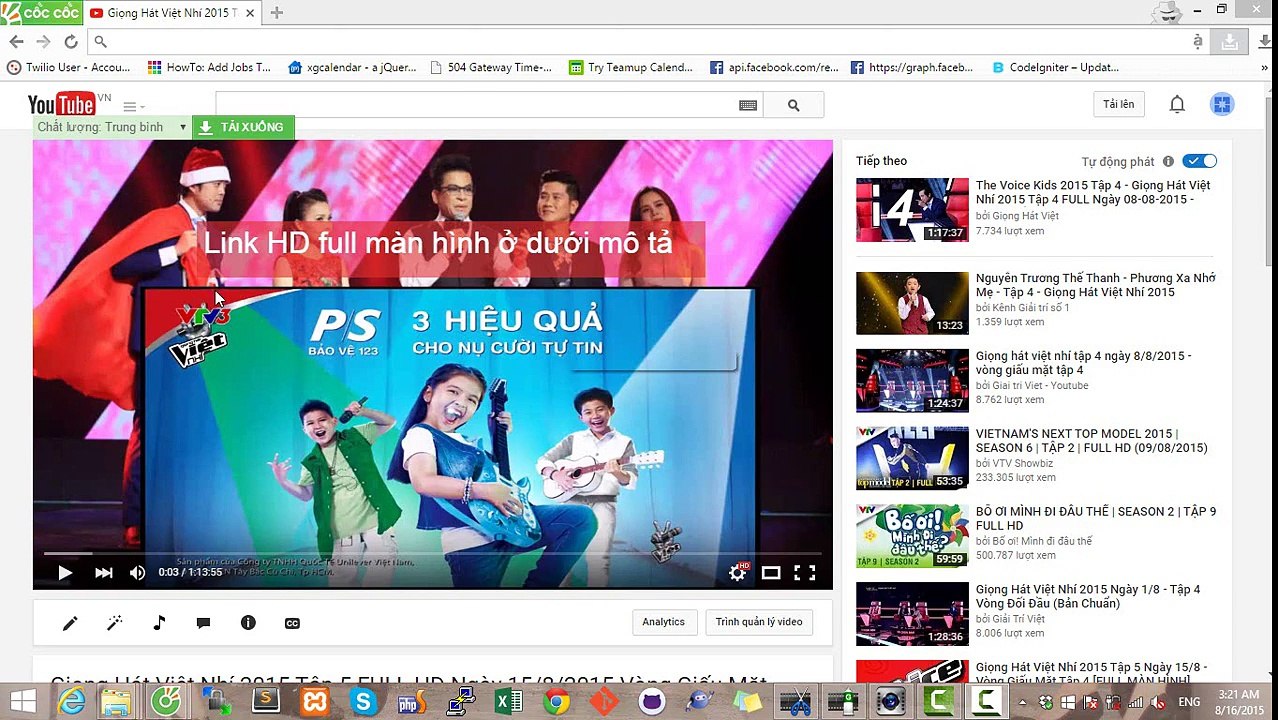Open Internet Explorer from taskbar
Viewport: 1278px width, 720px height.
click(x=72, y=702)
